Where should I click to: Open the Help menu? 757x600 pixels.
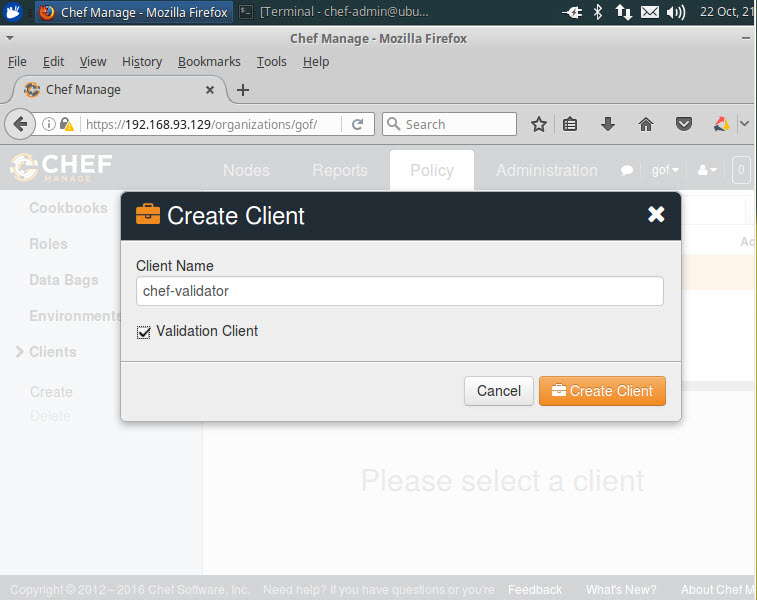pyautogui.click(x=316, y=62)
